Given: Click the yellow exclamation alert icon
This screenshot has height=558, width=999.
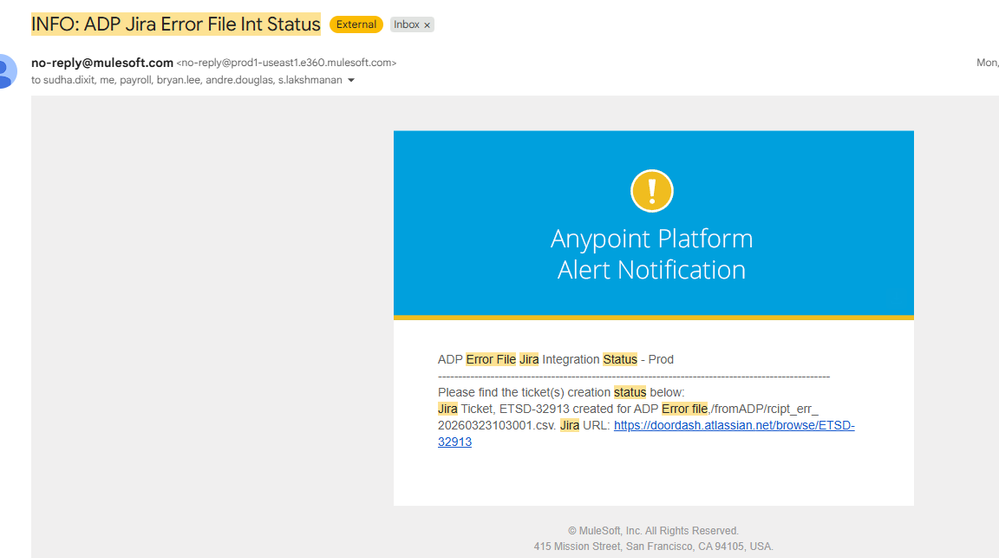Looking at the screenshot, I should coord(651,190).
